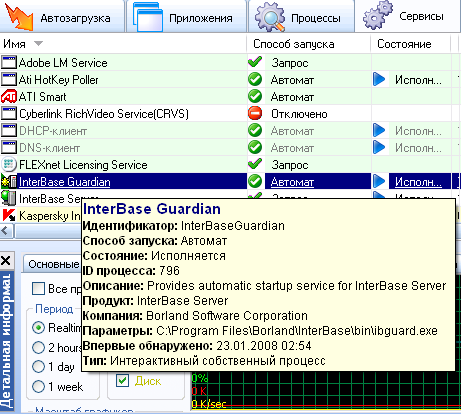This screenshot has width=461, height=414.
Task: Select the Realtime period radio button
Action: pos(38,328)
